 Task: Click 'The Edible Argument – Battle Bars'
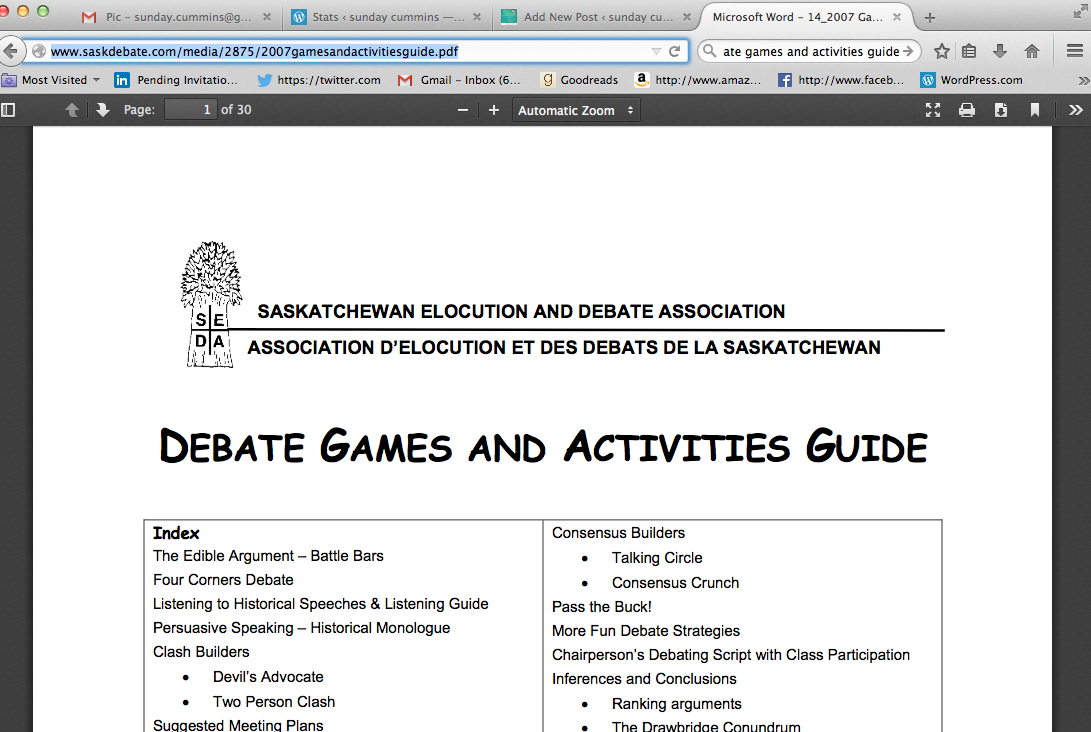point(268,556)
